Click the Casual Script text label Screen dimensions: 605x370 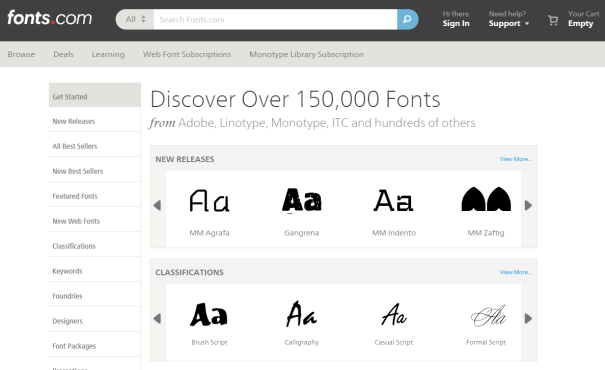point(394,343)
